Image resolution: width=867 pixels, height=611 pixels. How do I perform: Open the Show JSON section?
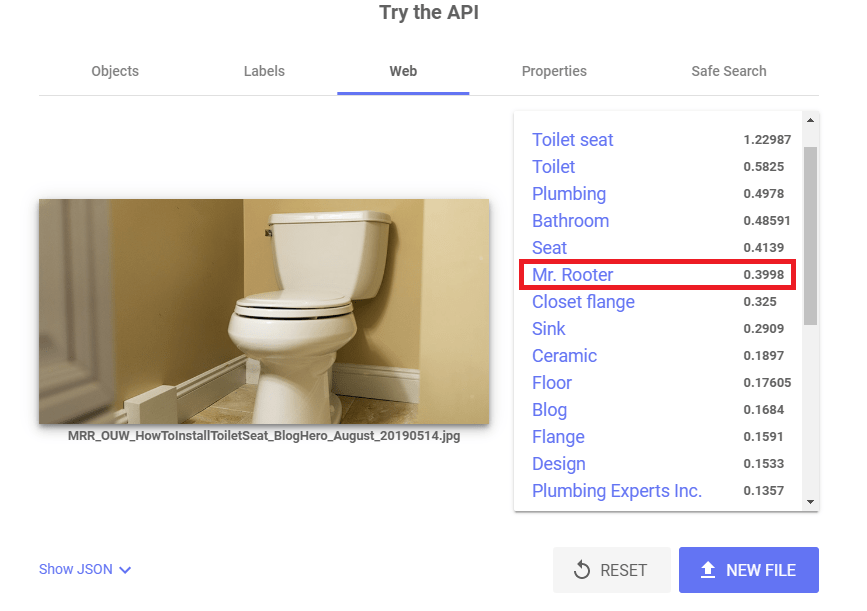pyautogui.click(x=85, y=569)
